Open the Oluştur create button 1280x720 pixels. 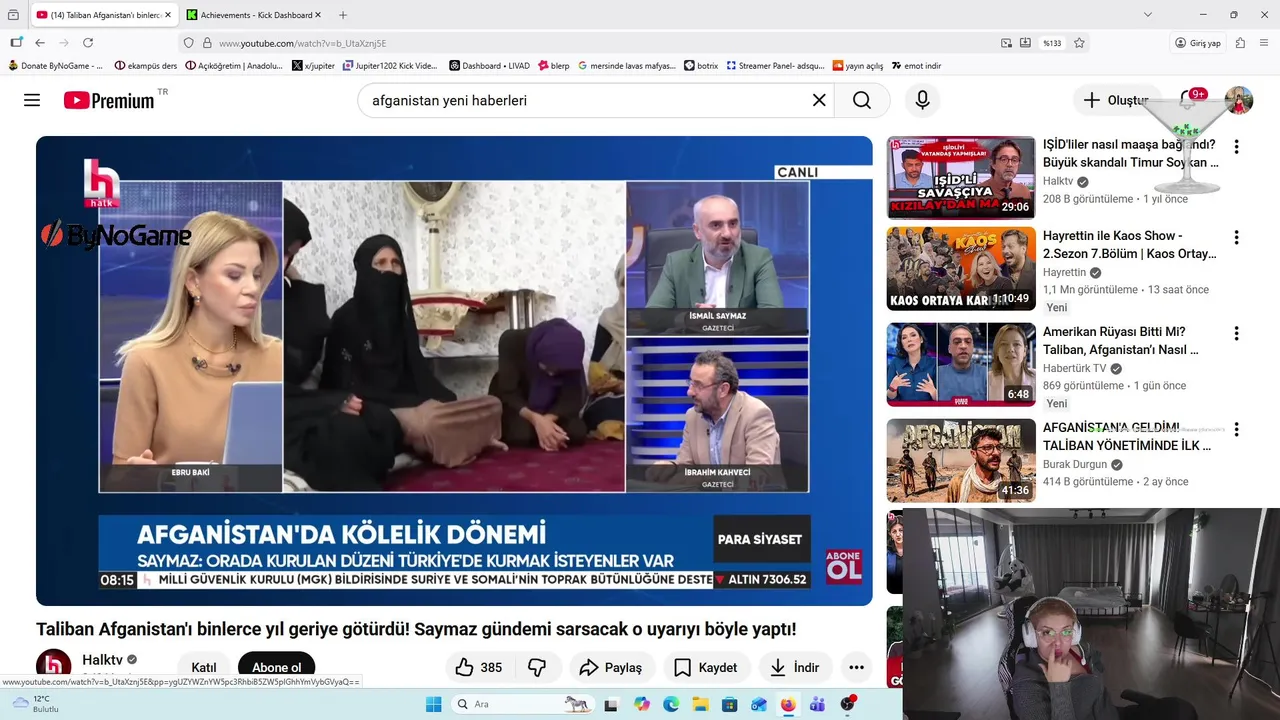coord(1117,100)
